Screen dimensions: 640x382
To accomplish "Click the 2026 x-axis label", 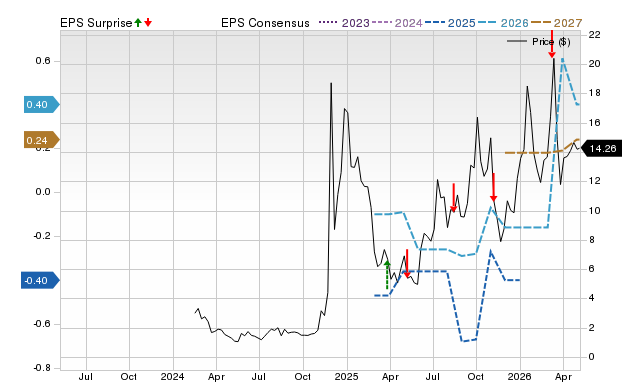I will click(x=520, y=376).
